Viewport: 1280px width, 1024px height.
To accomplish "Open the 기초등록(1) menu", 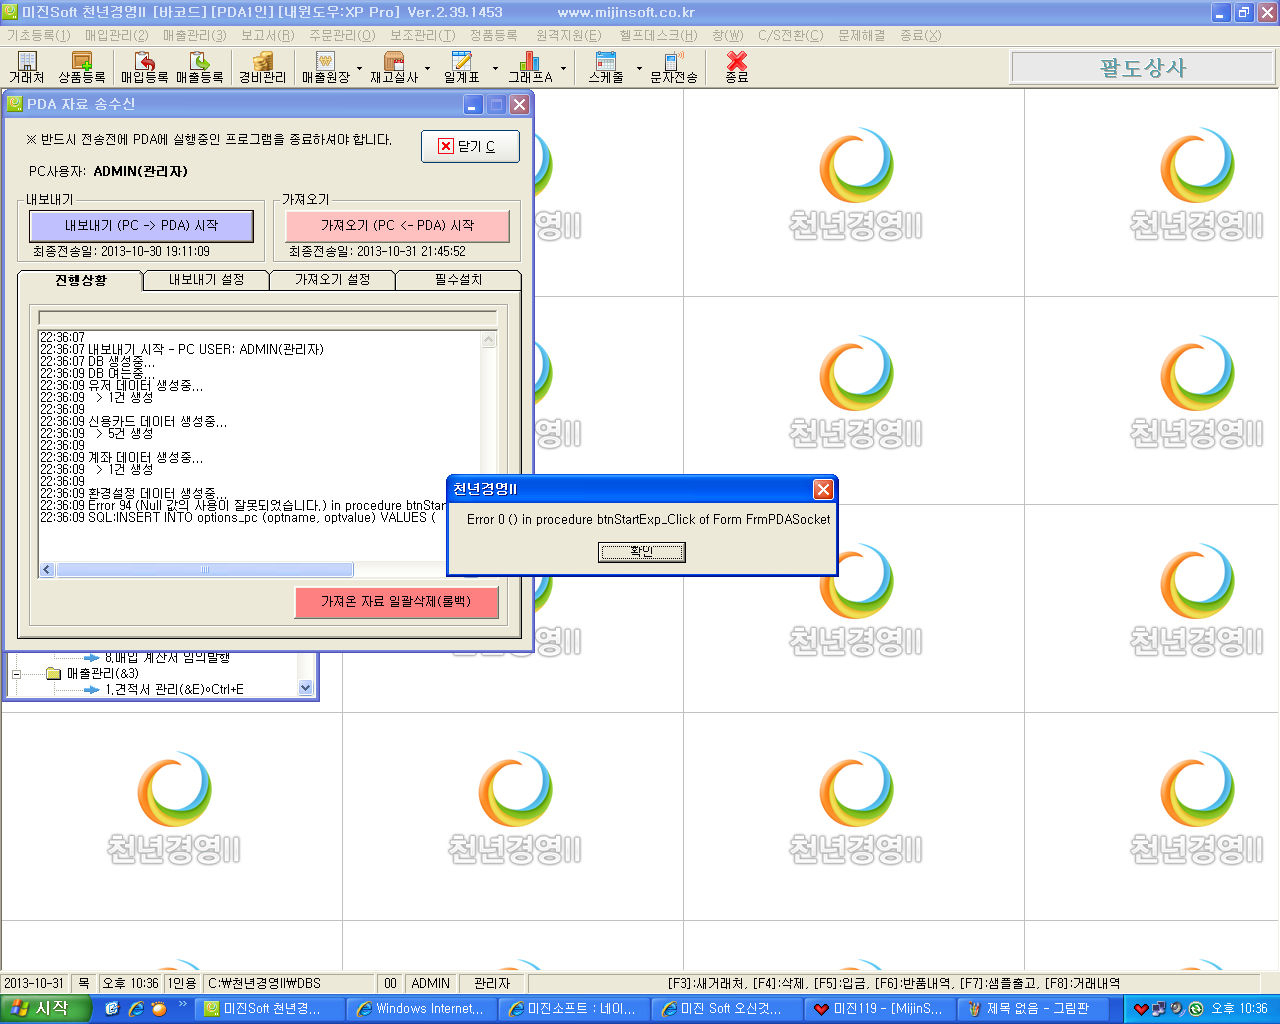I will (x=38, y=35).
